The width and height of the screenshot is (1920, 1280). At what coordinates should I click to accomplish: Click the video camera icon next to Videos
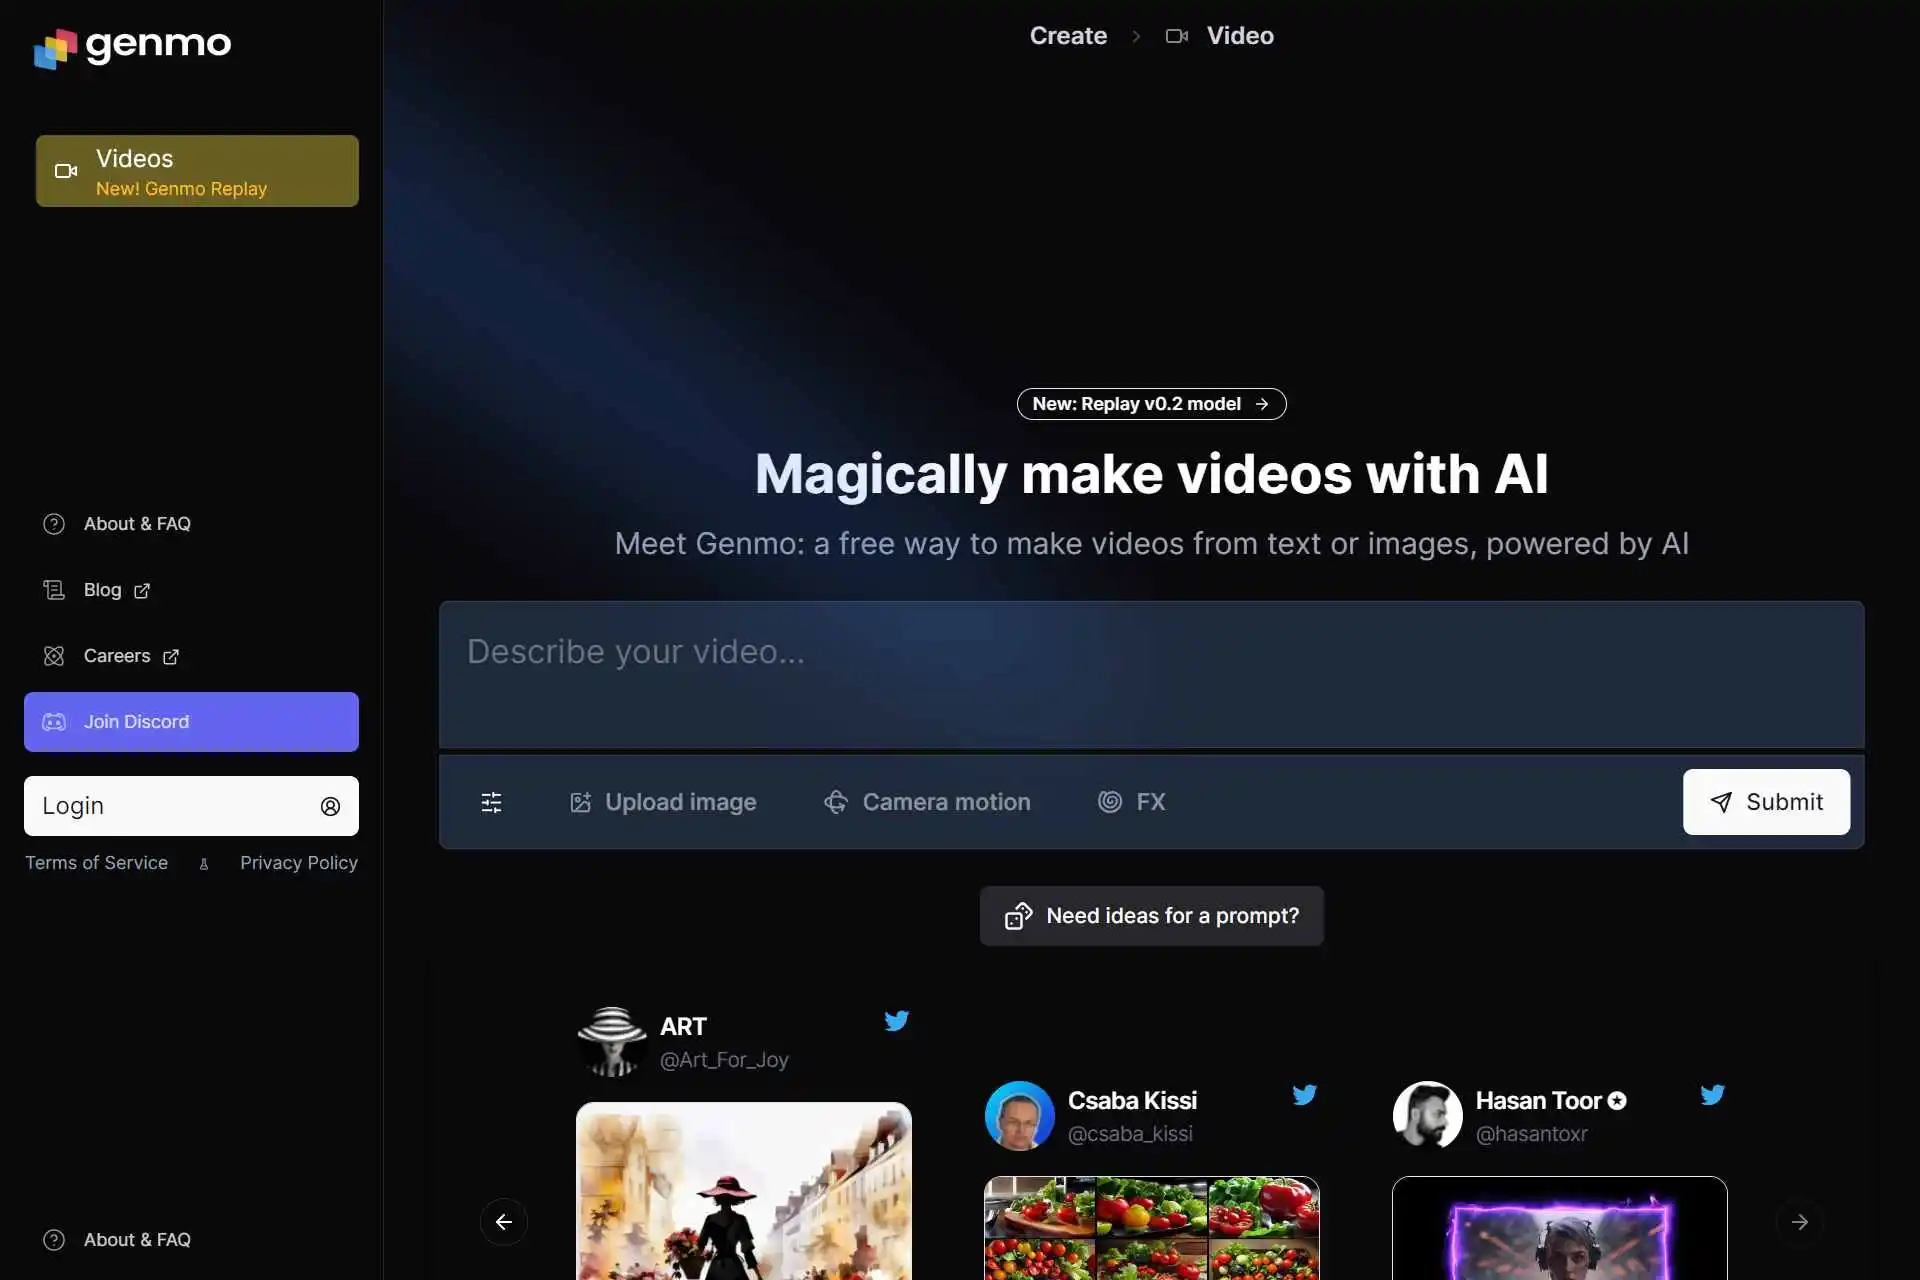[66, 171]
